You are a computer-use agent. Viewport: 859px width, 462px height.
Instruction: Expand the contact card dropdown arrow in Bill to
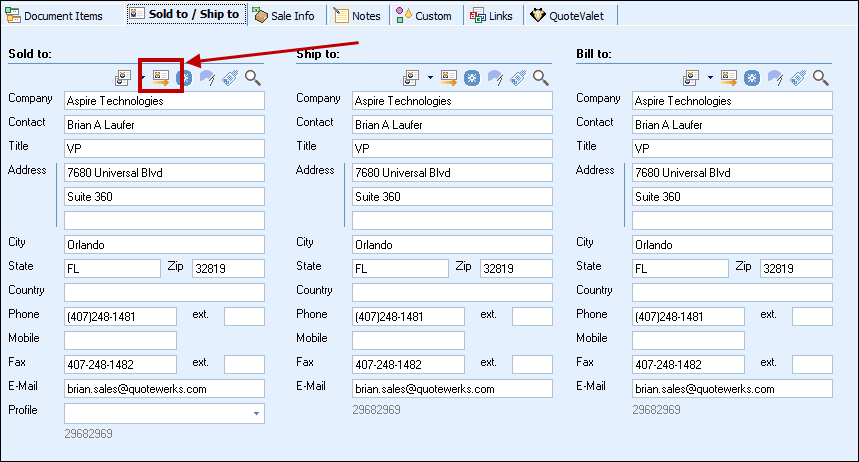(711, 77)
